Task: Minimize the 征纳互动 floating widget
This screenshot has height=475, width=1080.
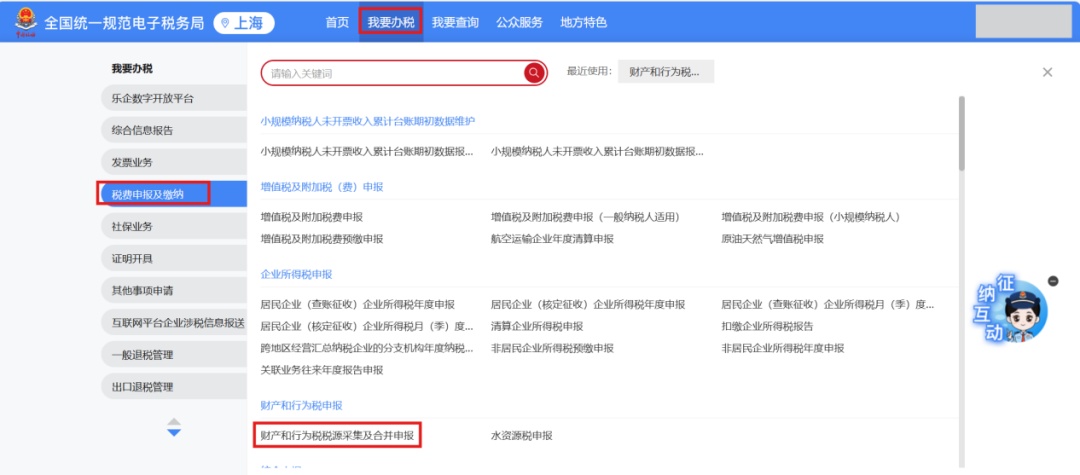Action: tap(1053, 281)
